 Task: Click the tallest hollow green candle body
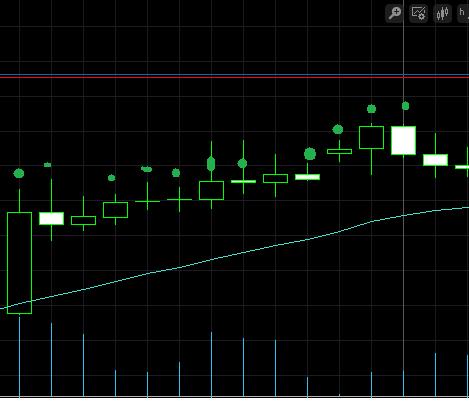click(19, 263)
